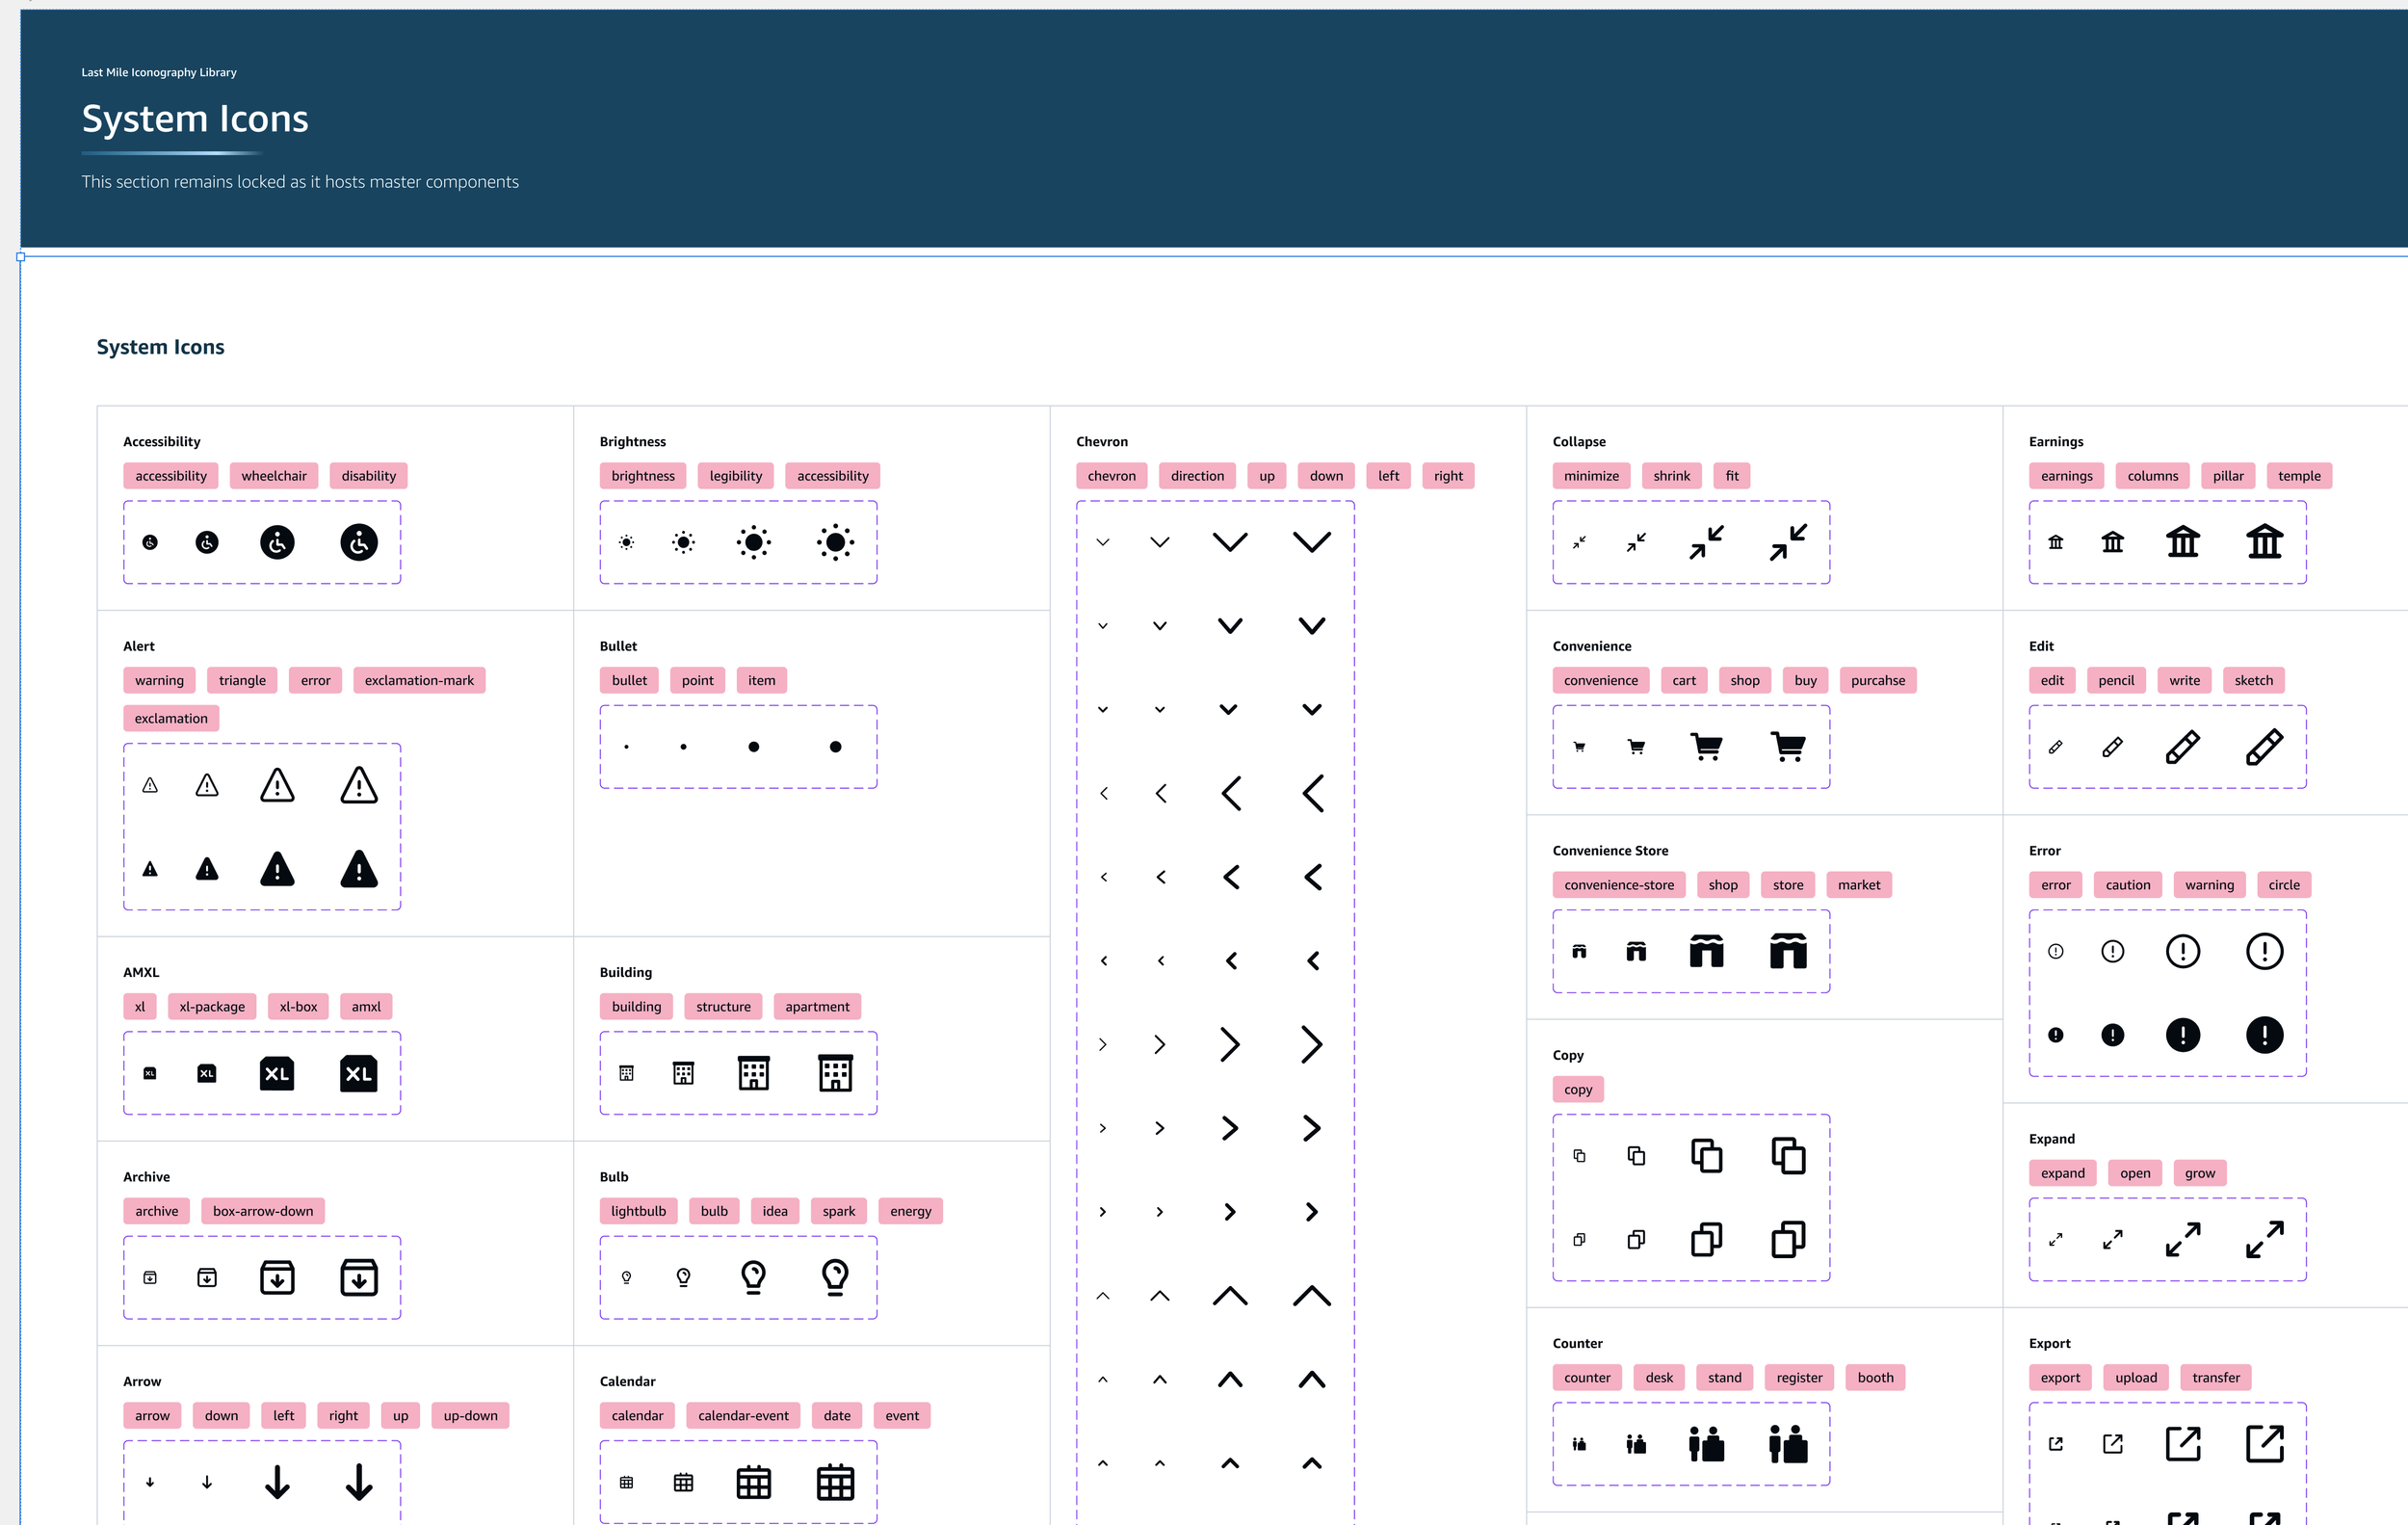Click the smallest thin chevron down icon
This screenshot has height=1525, width=2408.
1103,542
